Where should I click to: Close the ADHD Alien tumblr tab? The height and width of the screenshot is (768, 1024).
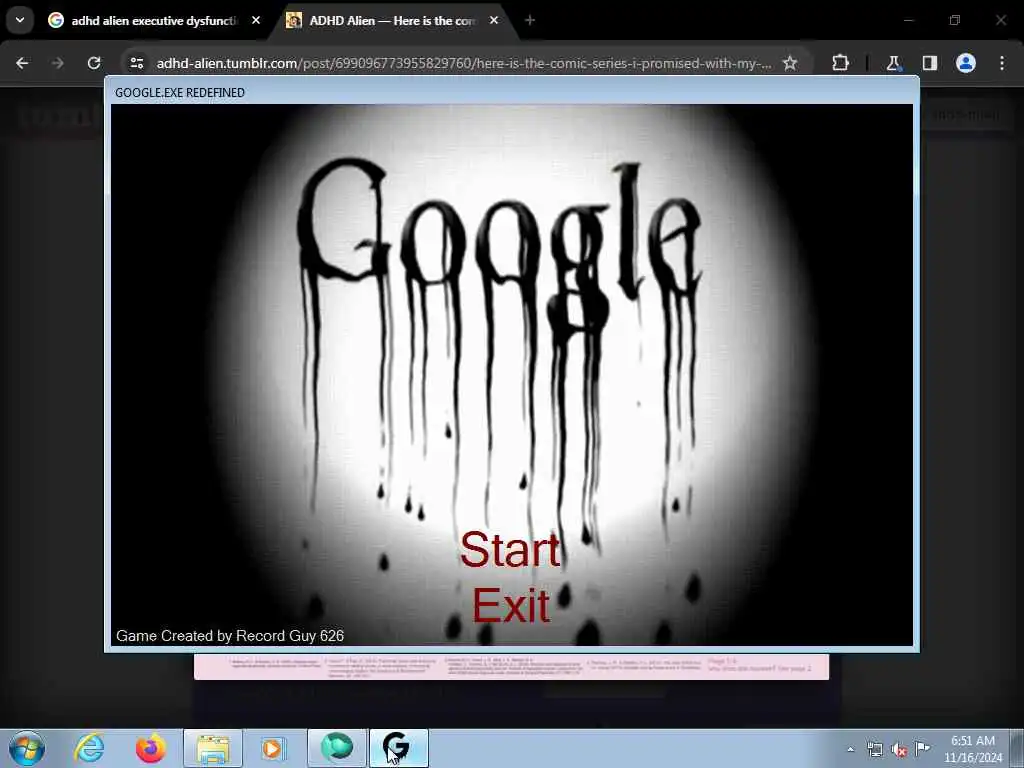[494, 20]
